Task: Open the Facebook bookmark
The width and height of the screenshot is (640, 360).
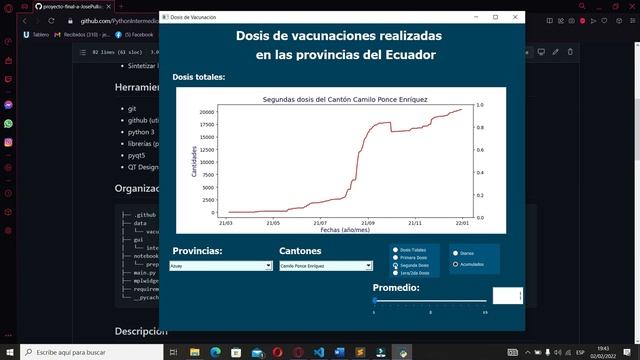Action: pos(134,35)
